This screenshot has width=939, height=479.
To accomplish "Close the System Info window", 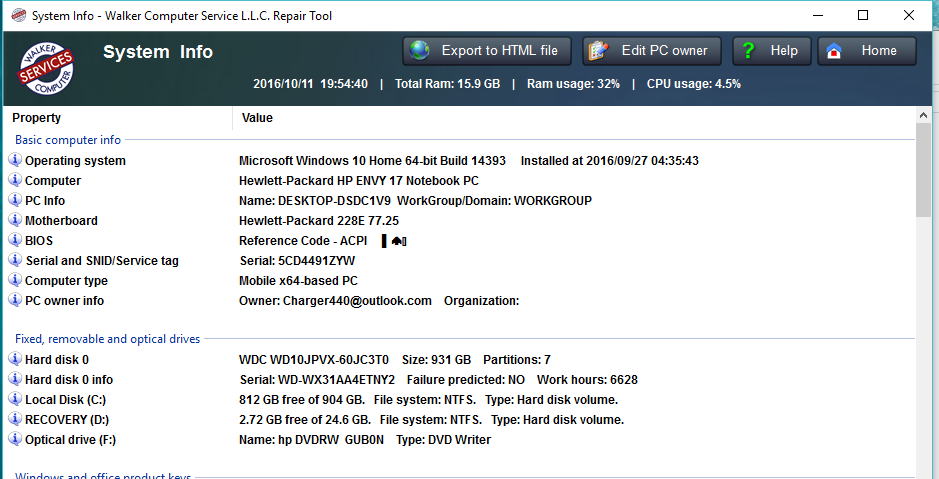I will [908, 16].
